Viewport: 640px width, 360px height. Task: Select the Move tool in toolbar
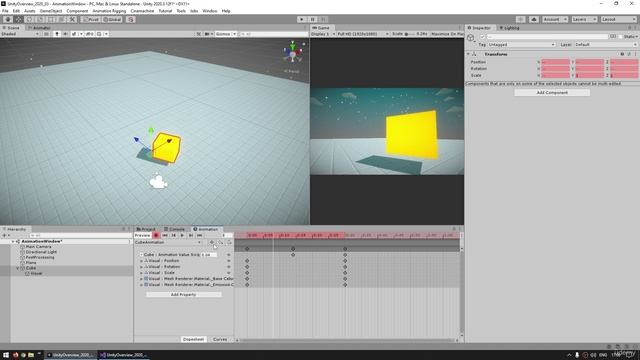[18, 19]
